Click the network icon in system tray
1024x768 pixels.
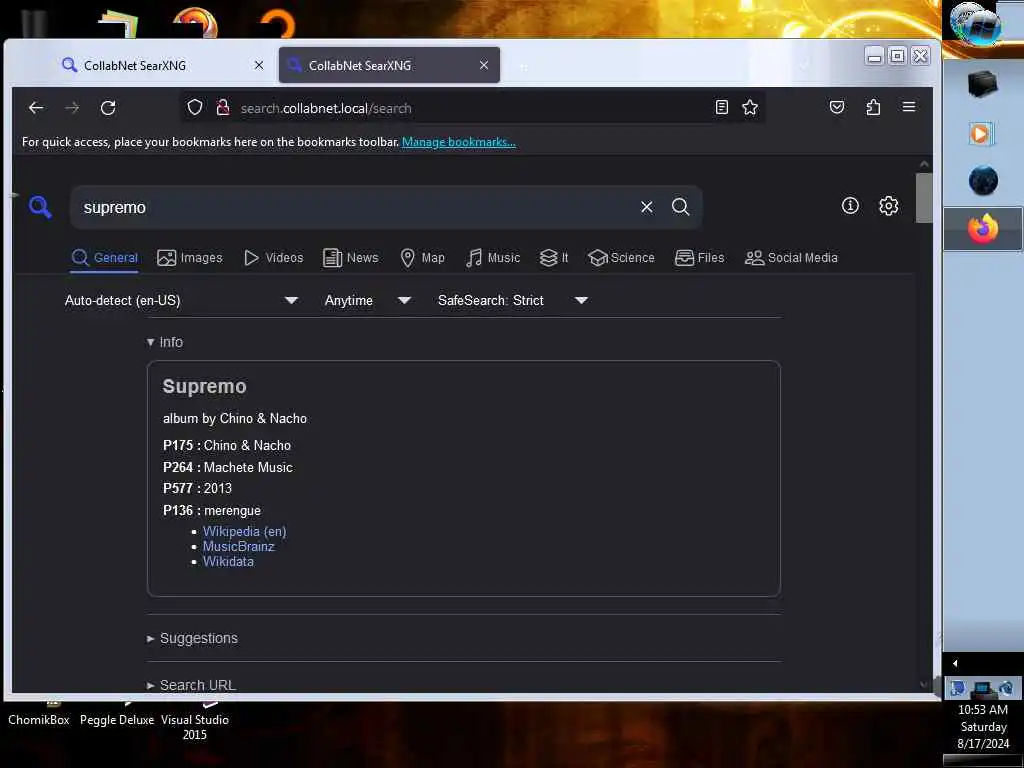click(x=982, y=688)
